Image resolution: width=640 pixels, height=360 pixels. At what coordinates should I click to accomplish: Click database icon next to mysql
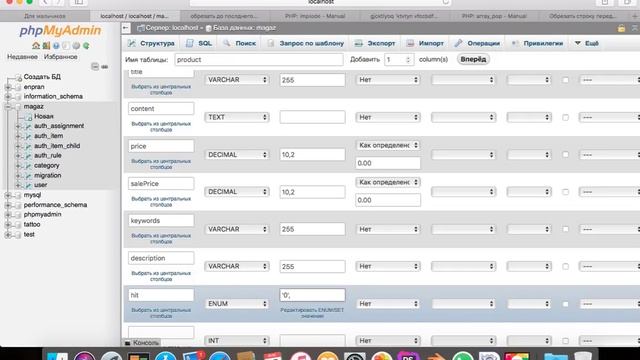pos(18,195)
